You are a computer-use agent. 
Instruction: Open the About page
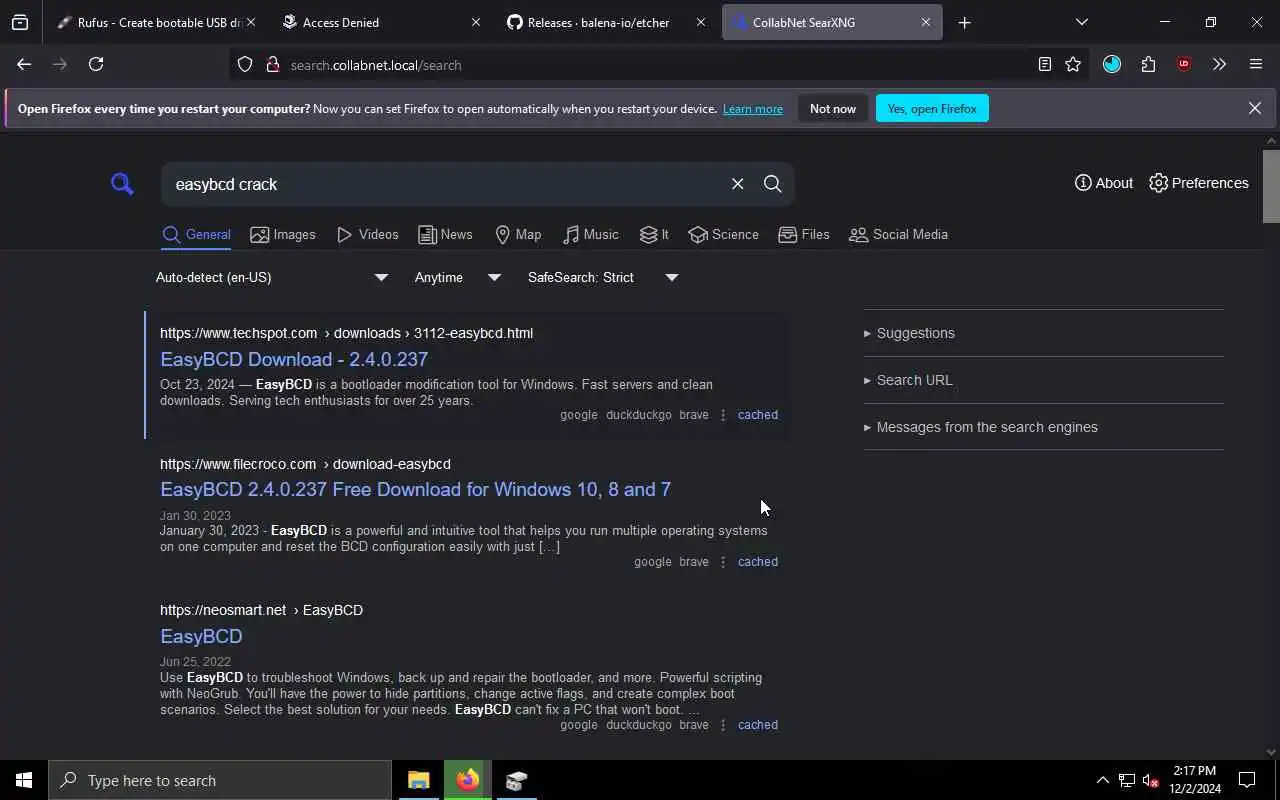[1104, 183]
